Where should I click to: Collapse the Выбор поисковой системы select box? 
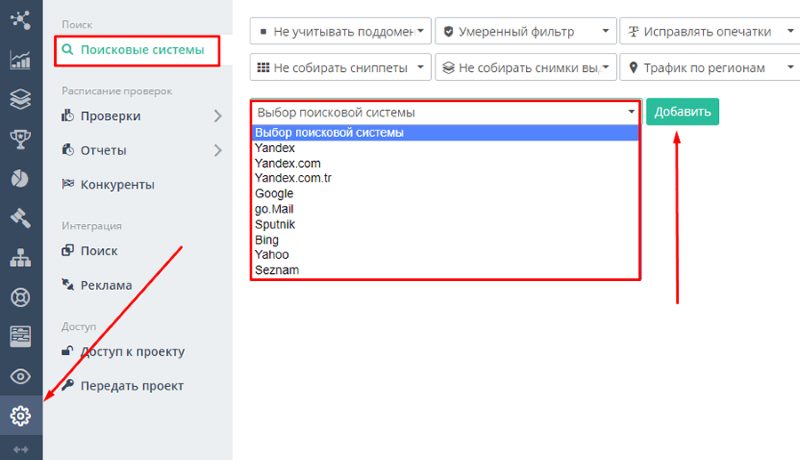pyautogui.click(x=445, y=112)
